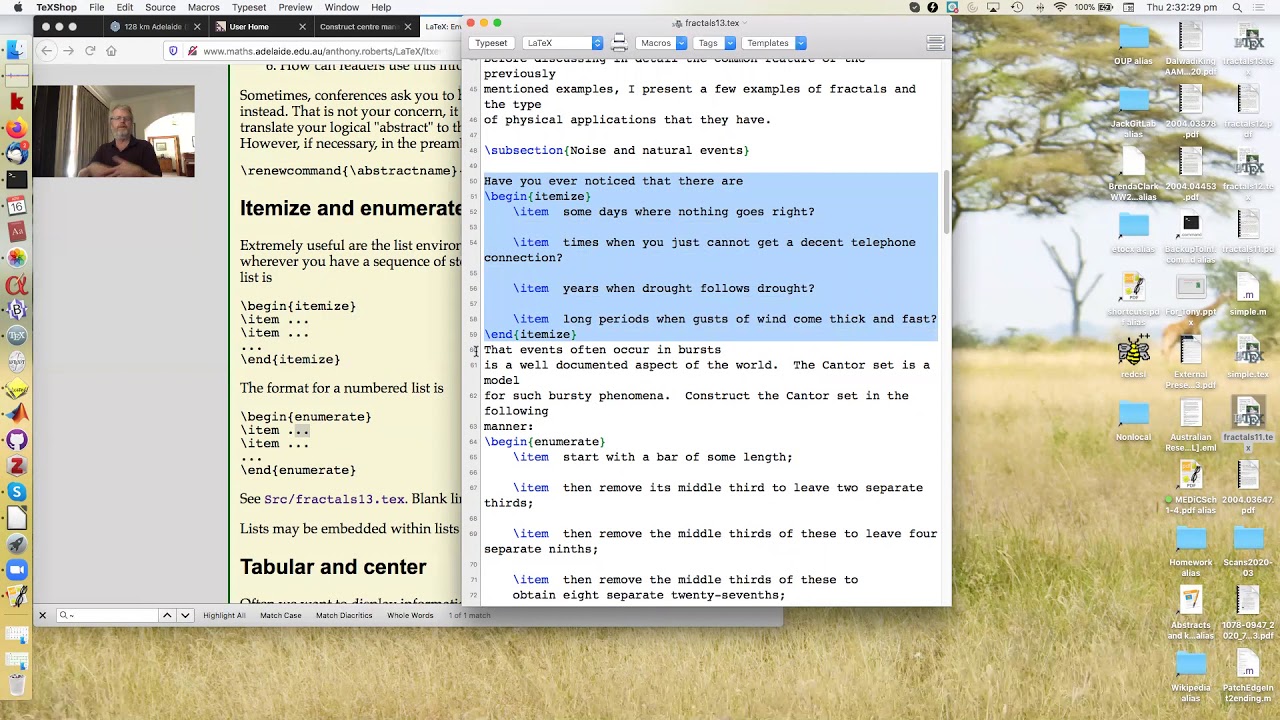Viewport: 1280px width, 720px height.
Task: Click find previous arrow in find bar
Action: coord(167,615)
